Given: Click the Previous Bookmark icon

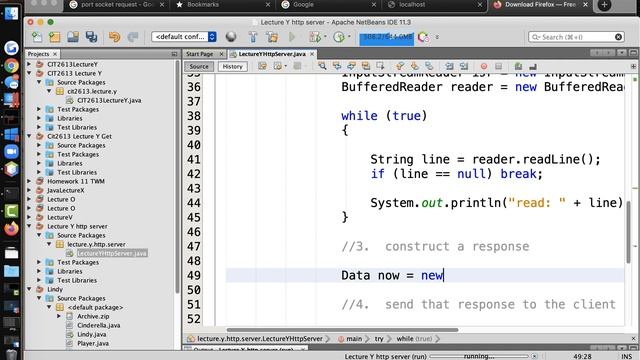Looking at the screenshot, I should point(400,66).
